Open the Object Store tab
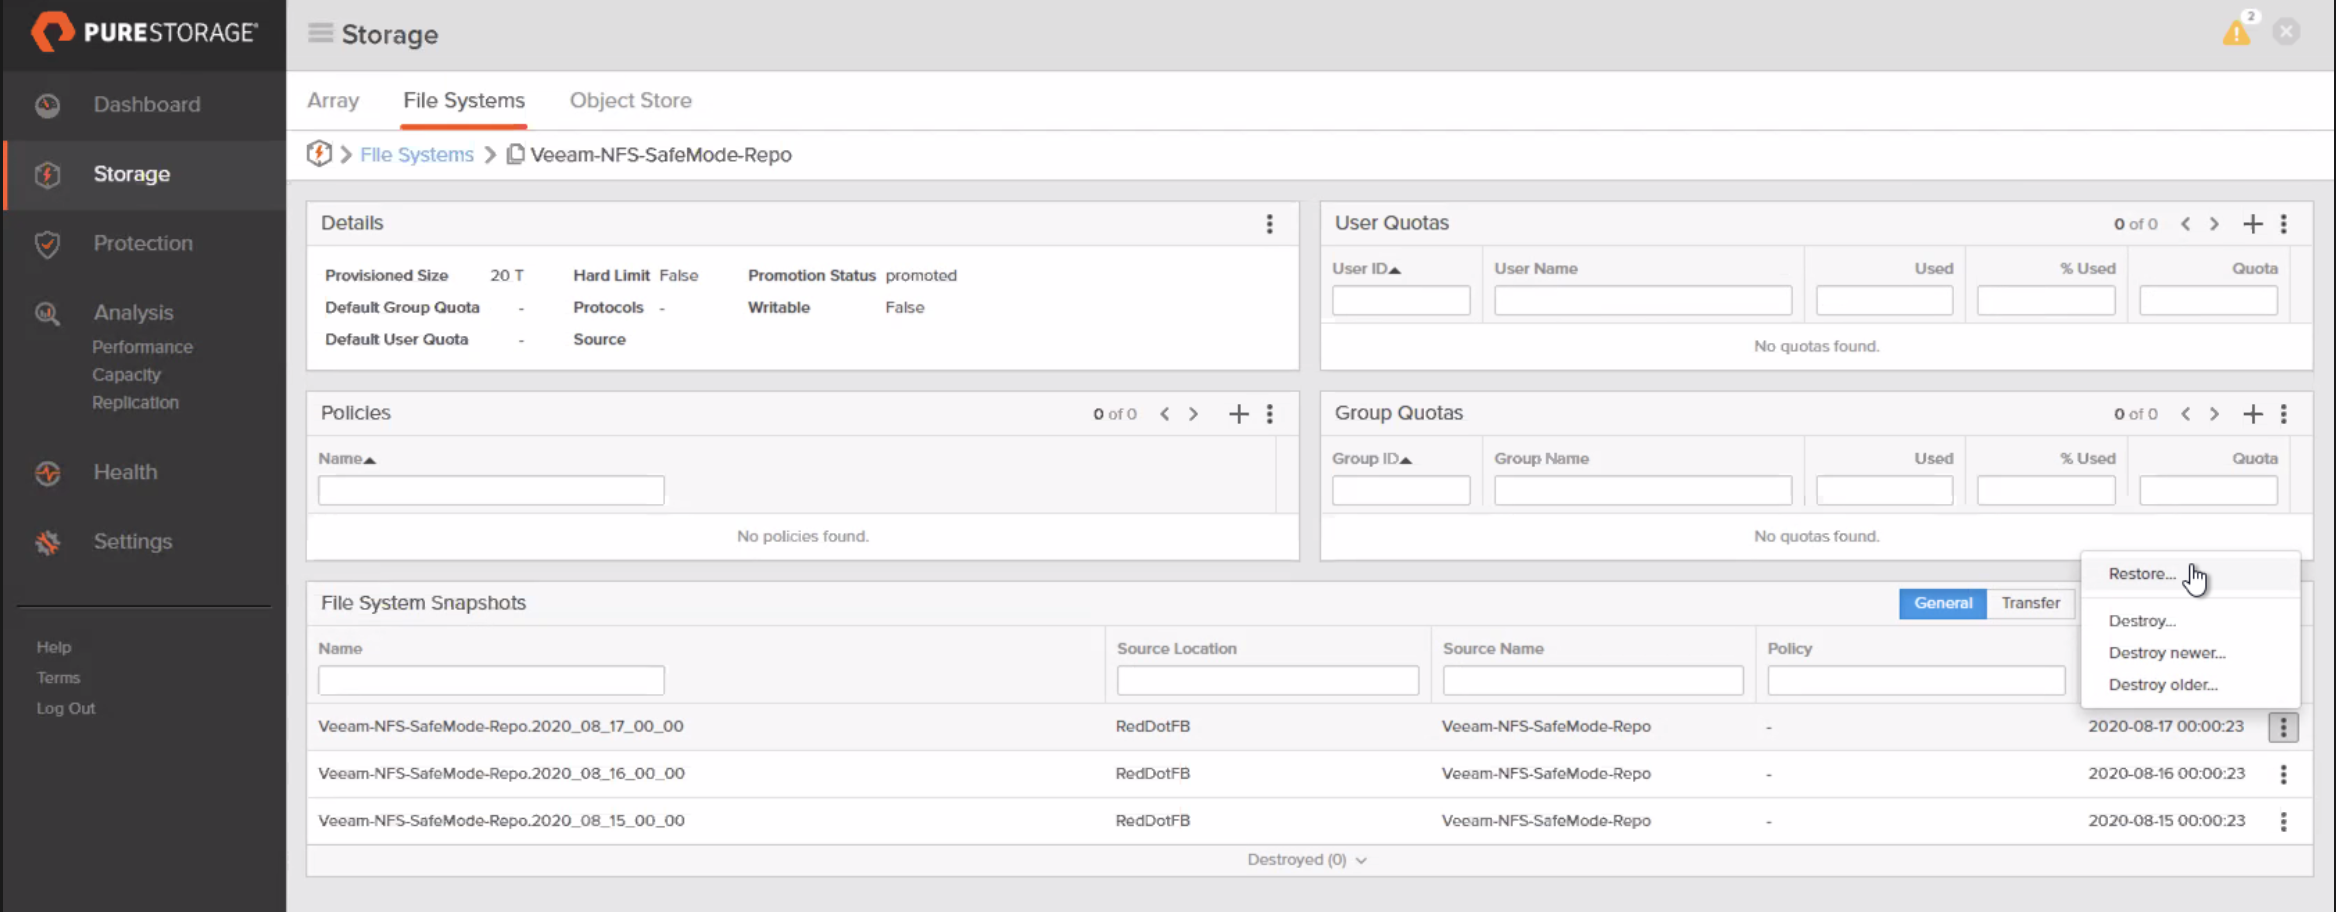2336x912 pixels. click(x=630, y=101)
